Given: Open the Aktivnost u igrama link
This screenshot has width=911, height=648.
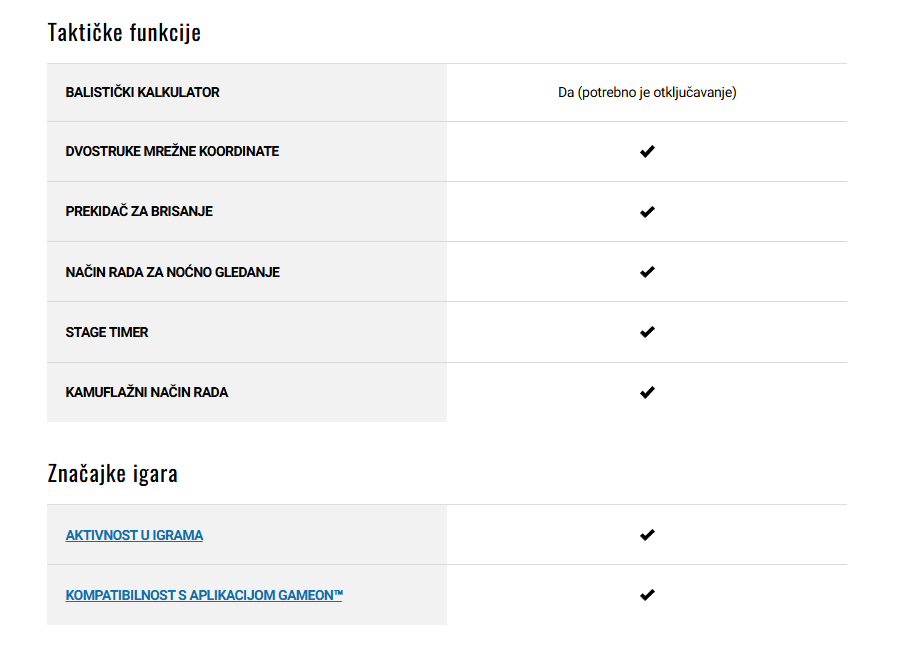Looking at the screenshot, I should tap(134, 535).
